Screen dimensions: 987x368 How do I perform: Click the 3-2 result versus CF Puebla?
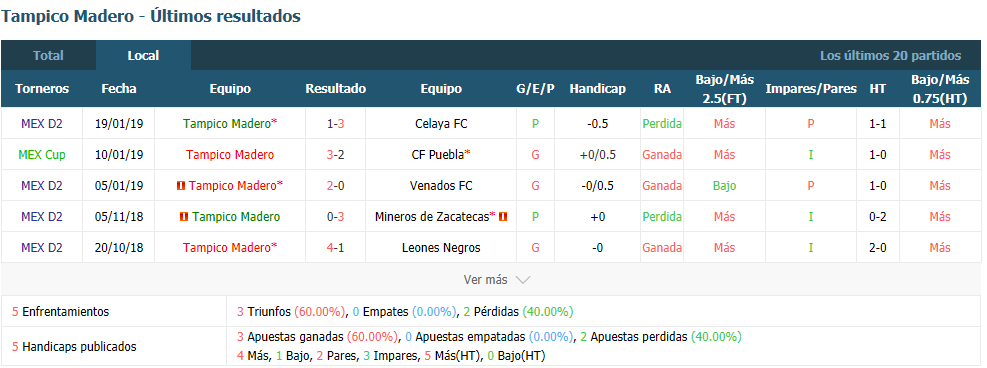coord(336,155)
